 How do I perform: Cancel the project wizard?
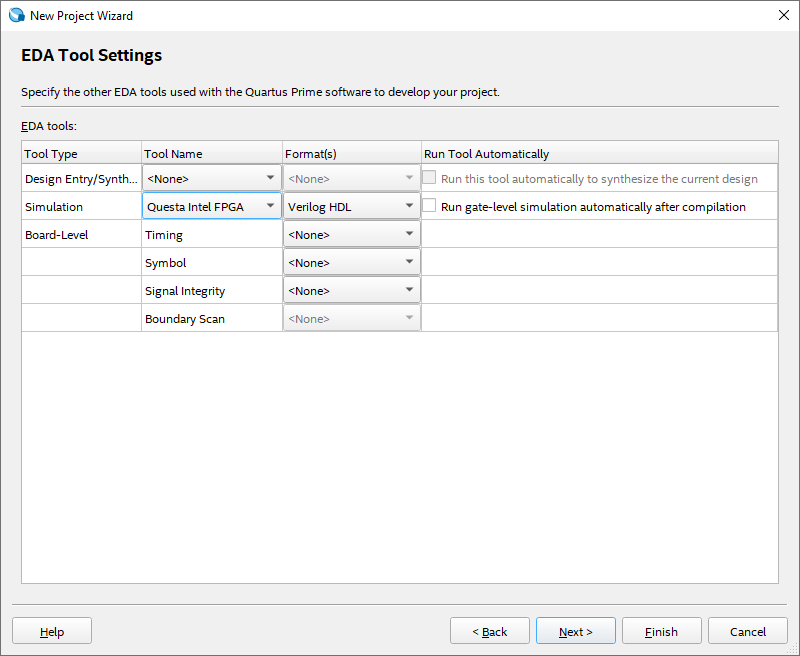(747, 631)
